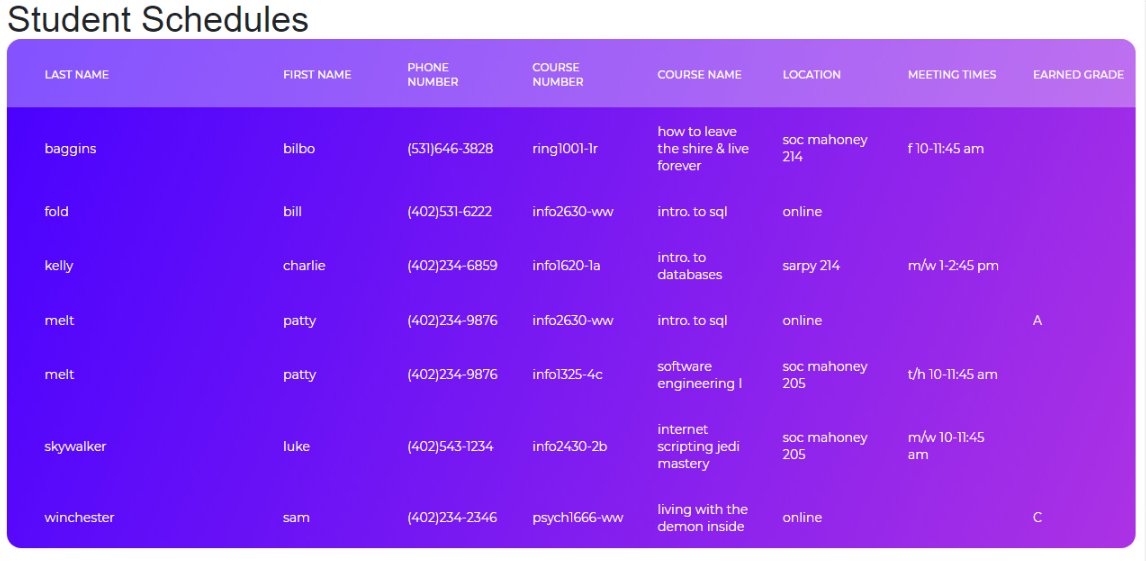1146x561 pixels.
Task: Click meeting time 'm/w 1-2:45 pm'
Action: coord(953,266)
